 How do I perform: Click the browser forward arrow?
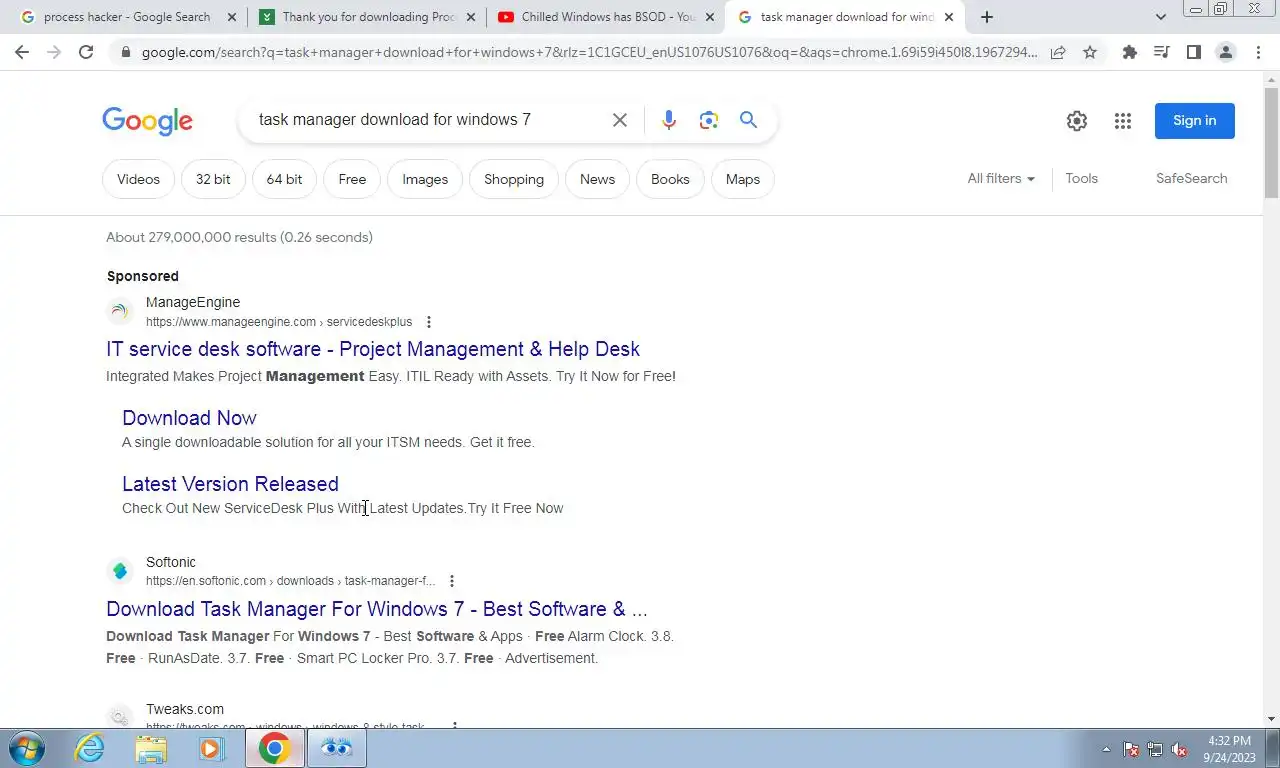coord(54,52)
